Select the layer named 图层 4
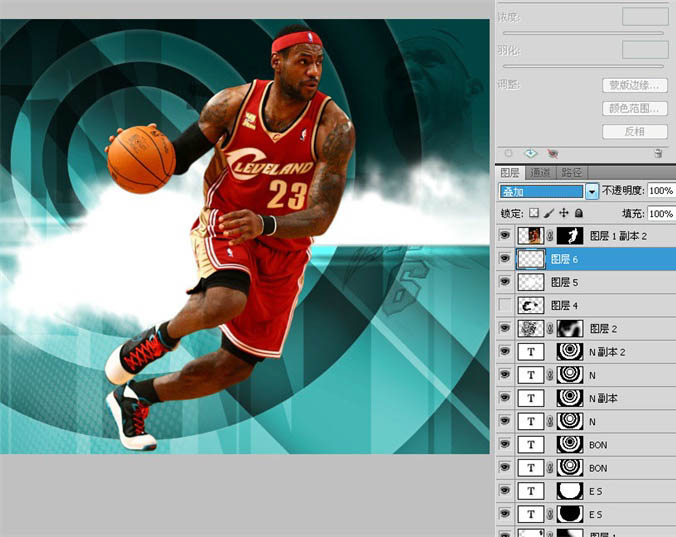 point(564,306)
